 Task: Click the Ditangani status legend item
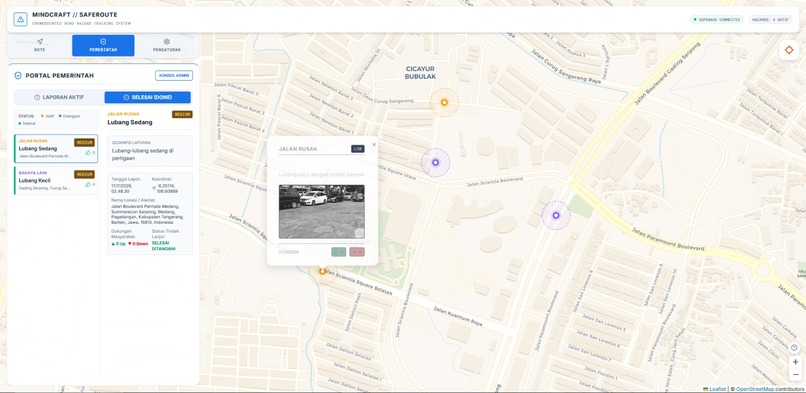tap(69, 116)
